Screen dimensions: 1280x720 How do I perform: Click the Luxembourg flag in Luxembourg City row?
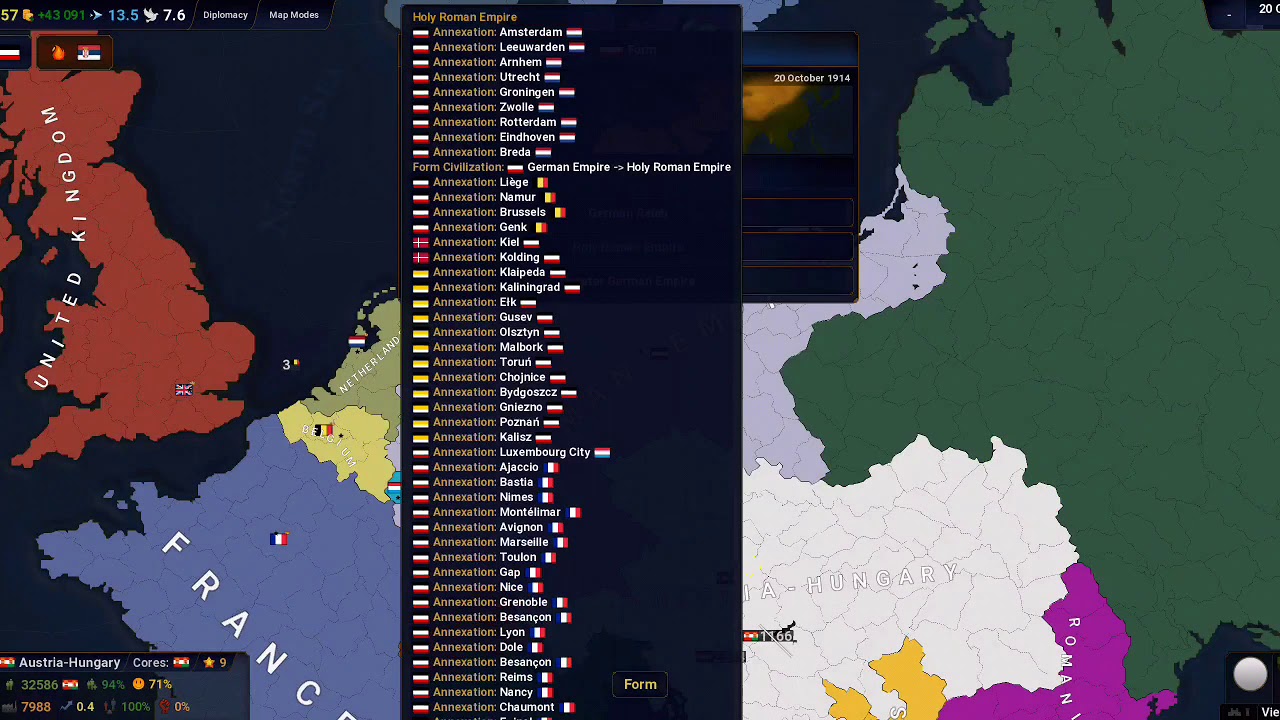pos(602,452)
